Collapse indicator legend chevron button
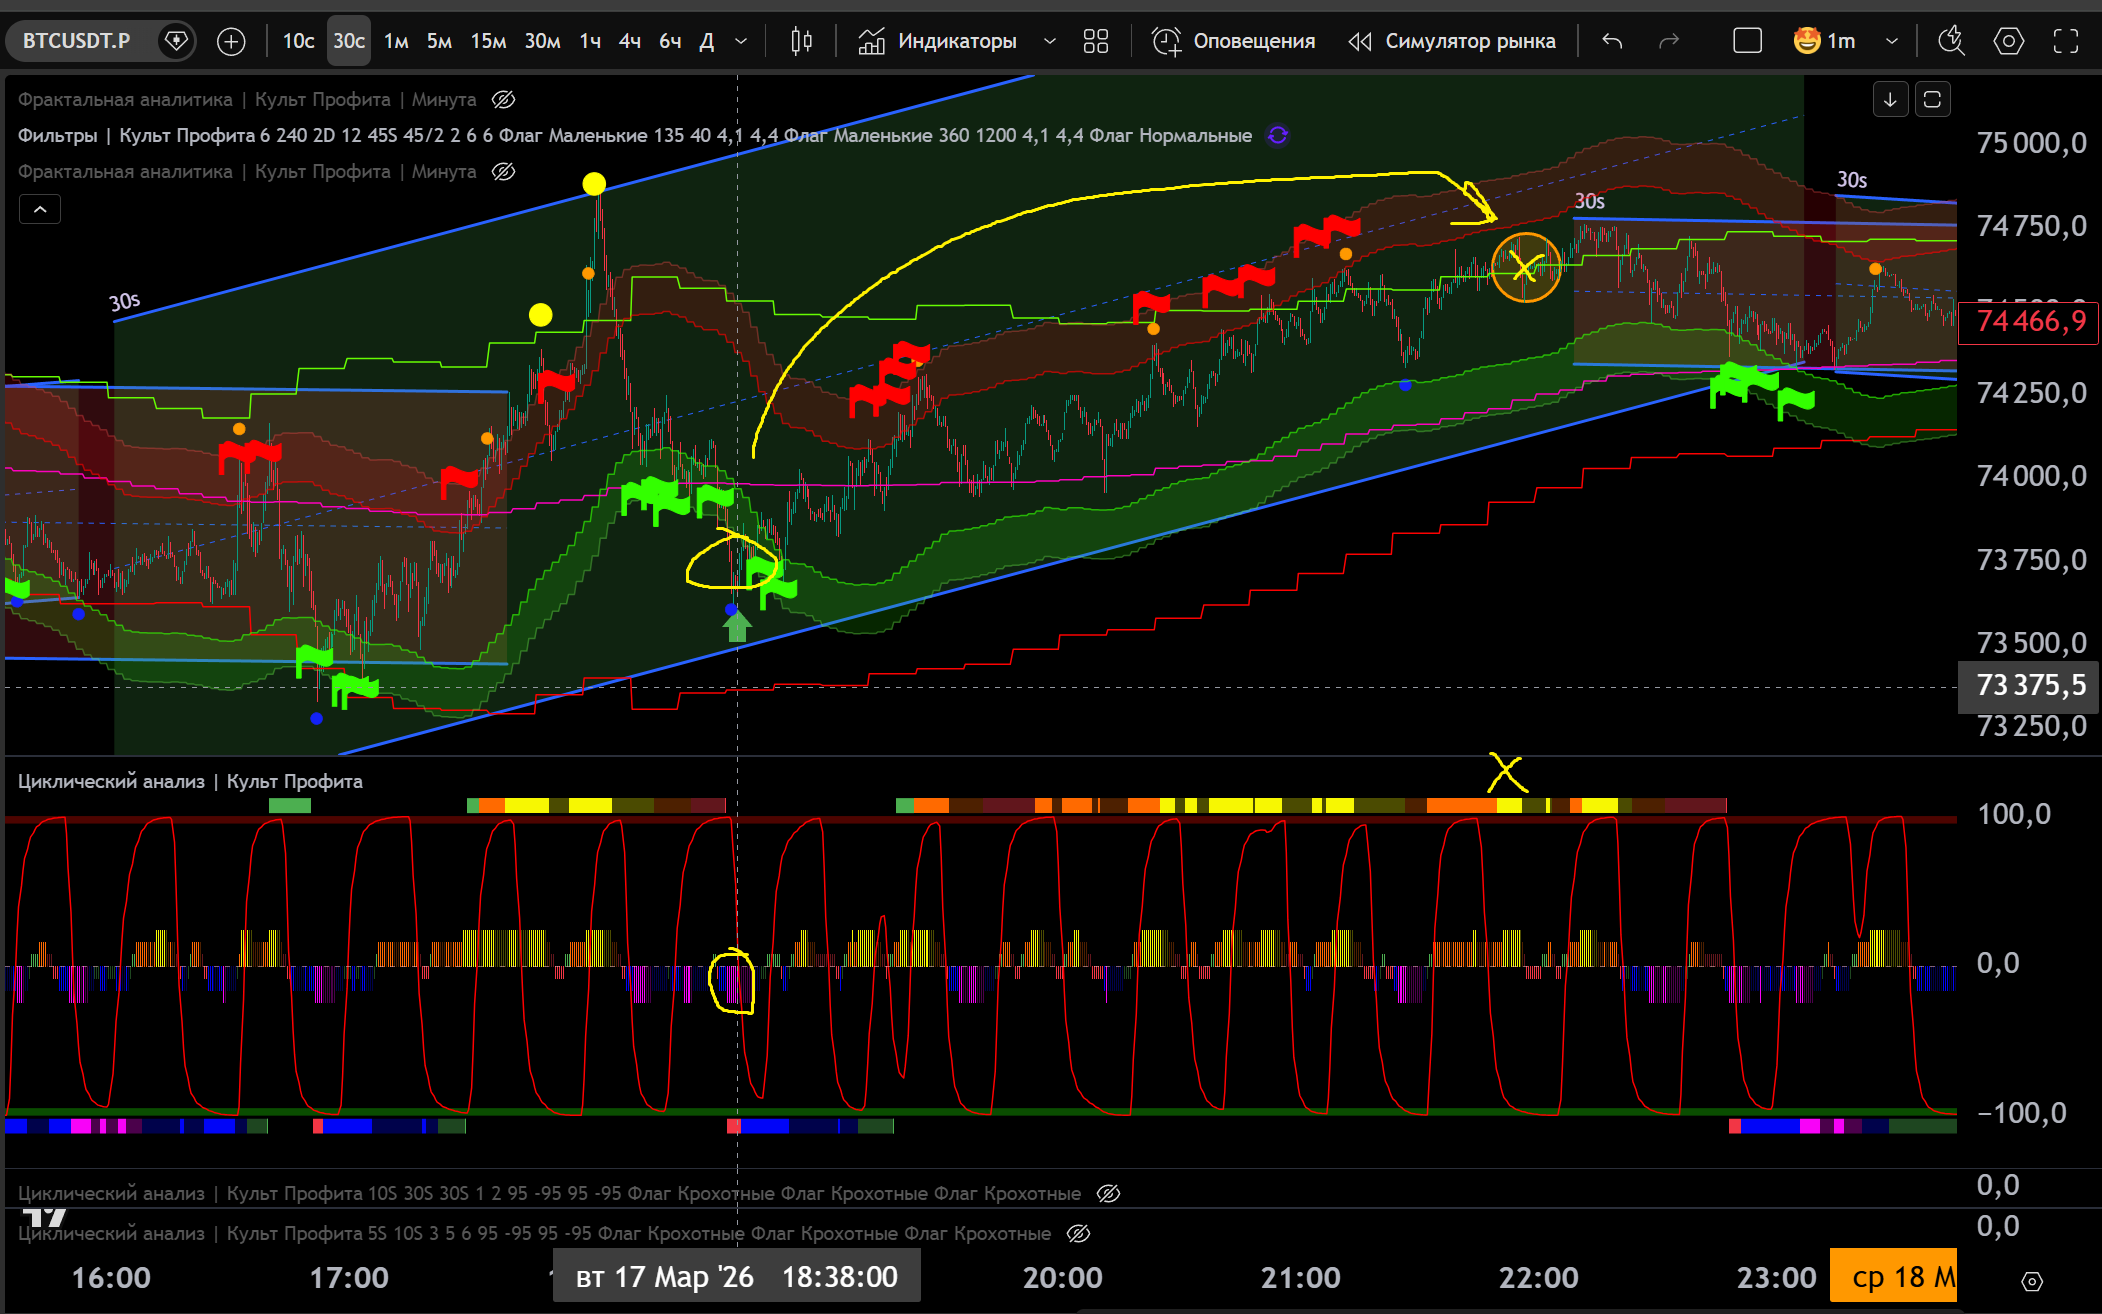Screen dimensions: 2102x1314 tap(40, 209)
